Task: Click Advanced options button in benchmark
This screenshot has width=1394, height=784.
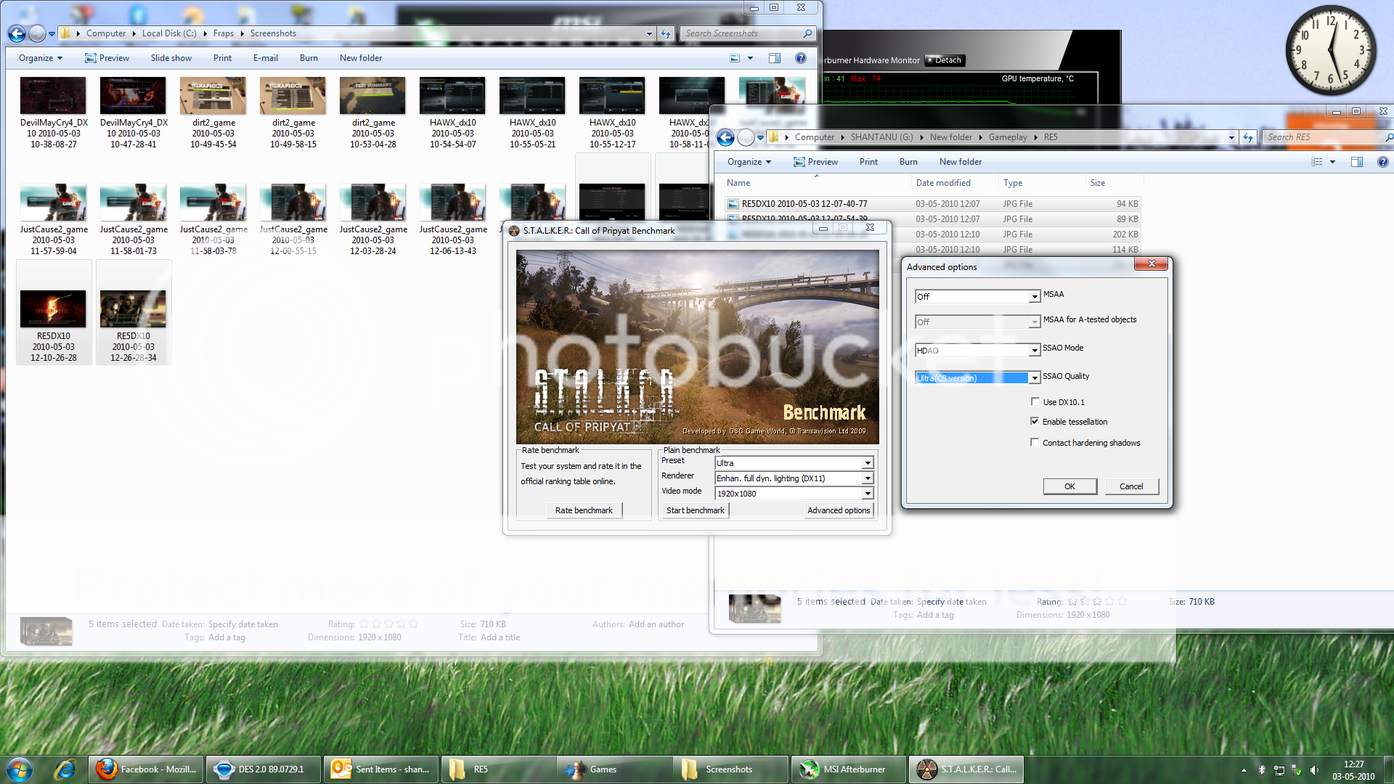Action: 839,510
